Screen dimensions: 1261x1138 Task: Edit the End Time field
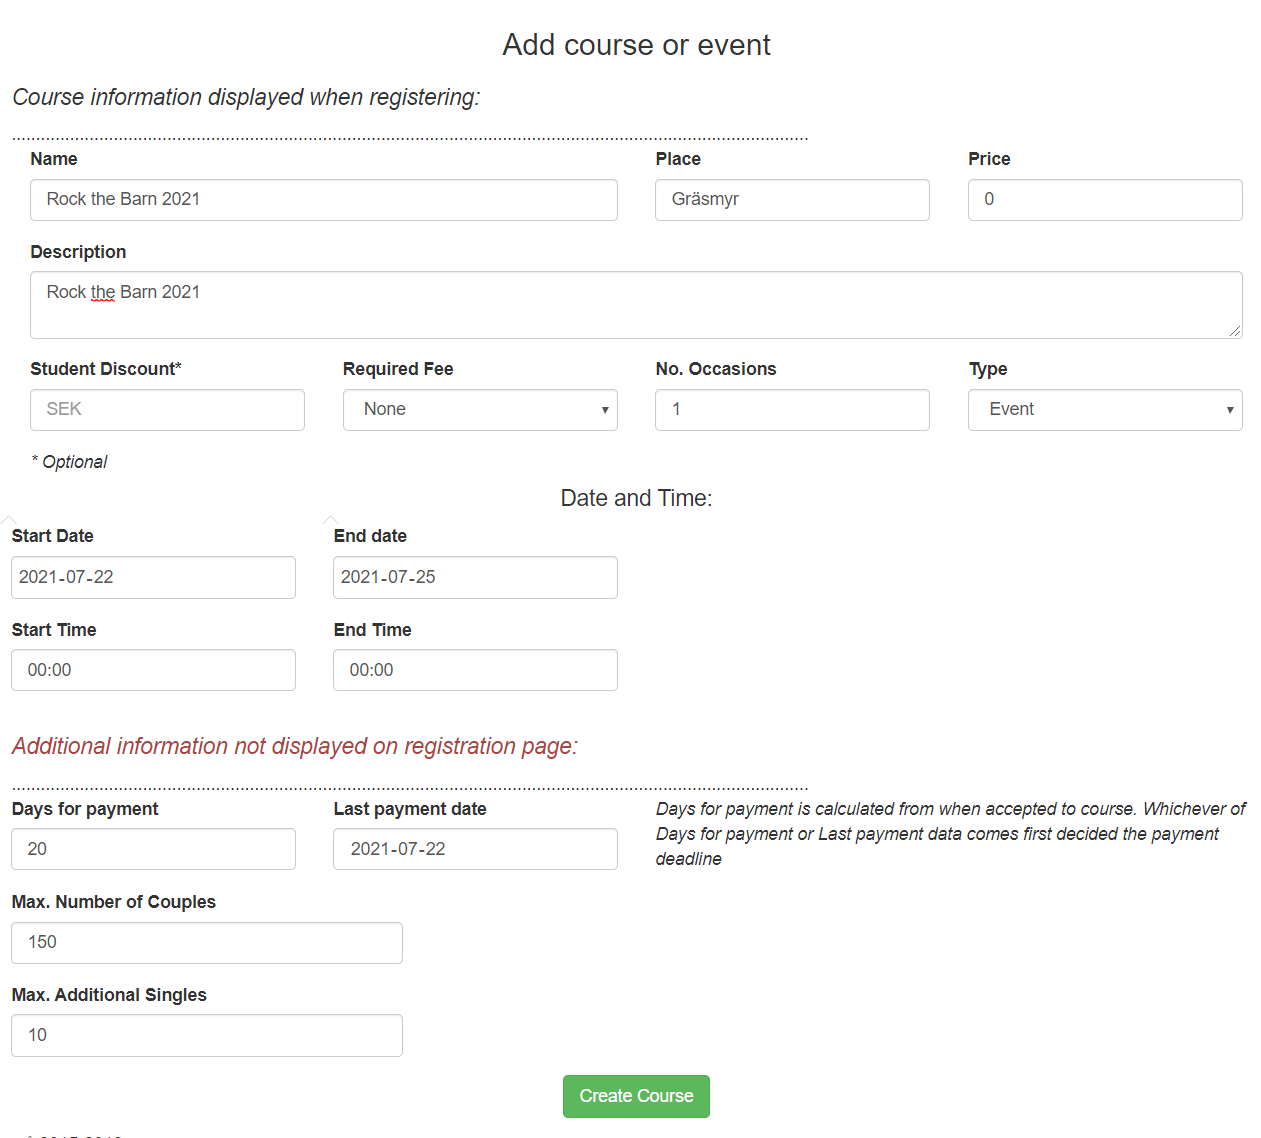coord(475,670)
